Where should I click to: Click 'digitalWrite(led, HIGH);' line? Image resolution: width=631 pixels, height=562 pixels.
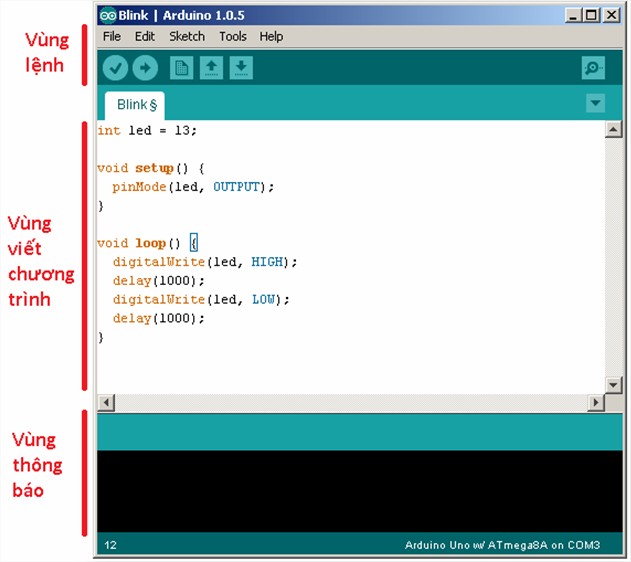pos(205,262)
